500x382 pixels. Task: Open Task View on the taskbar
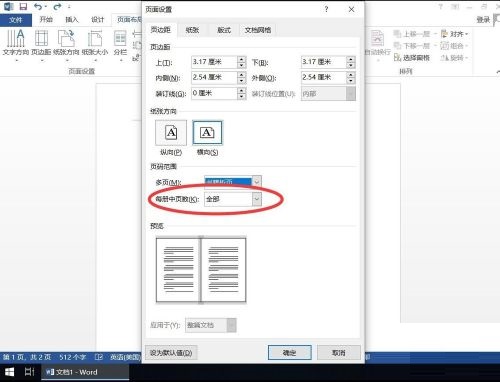[x=30, y=372]
